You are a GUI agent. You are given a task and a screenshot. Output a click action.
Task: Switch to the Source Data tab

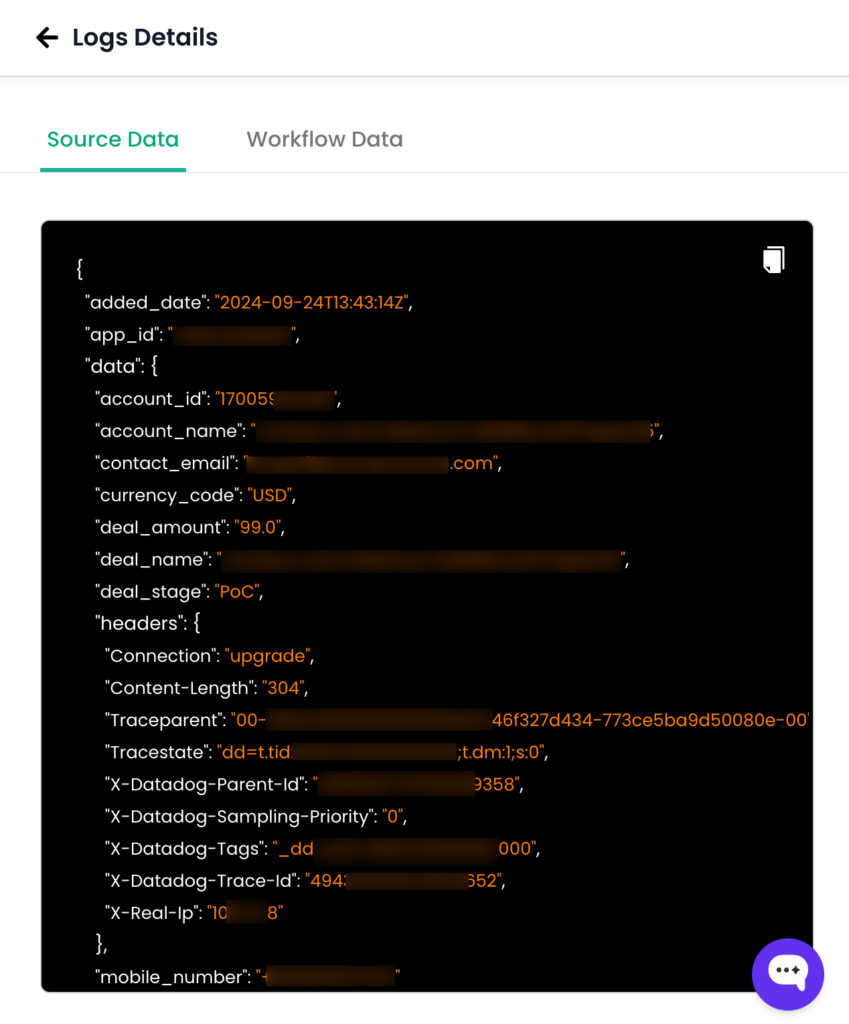[x=113, y=140]
